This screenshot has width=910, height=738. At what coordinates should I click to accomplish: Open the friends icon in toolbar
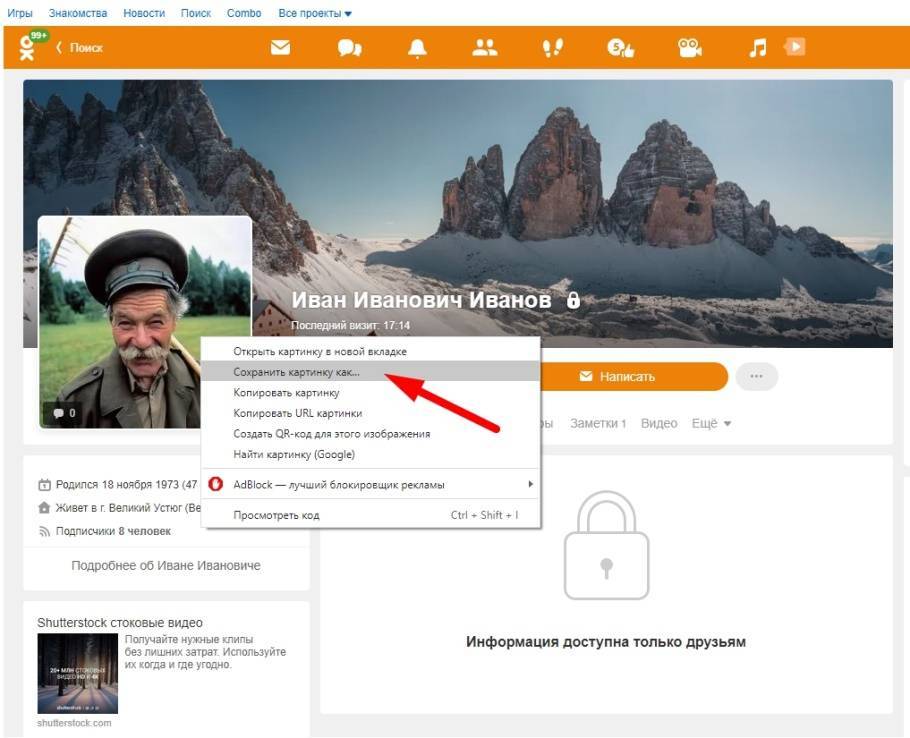point(485,47)
